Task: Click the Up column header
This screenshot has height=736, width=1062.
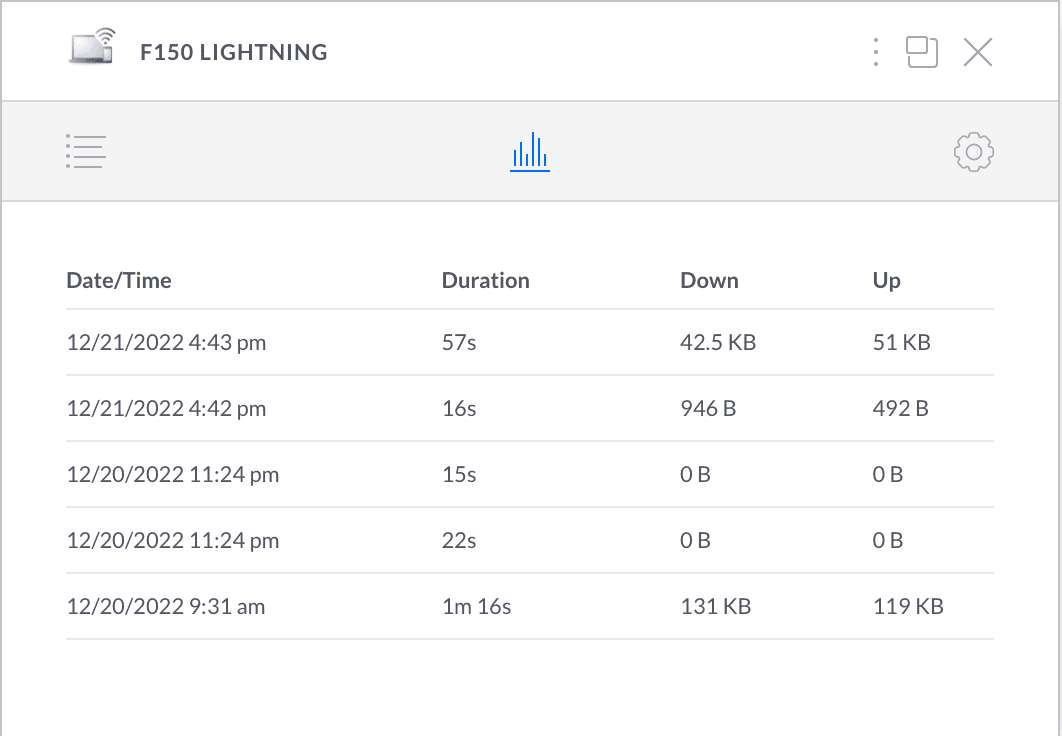Action: pyautogui.click(x=886, y=281)
